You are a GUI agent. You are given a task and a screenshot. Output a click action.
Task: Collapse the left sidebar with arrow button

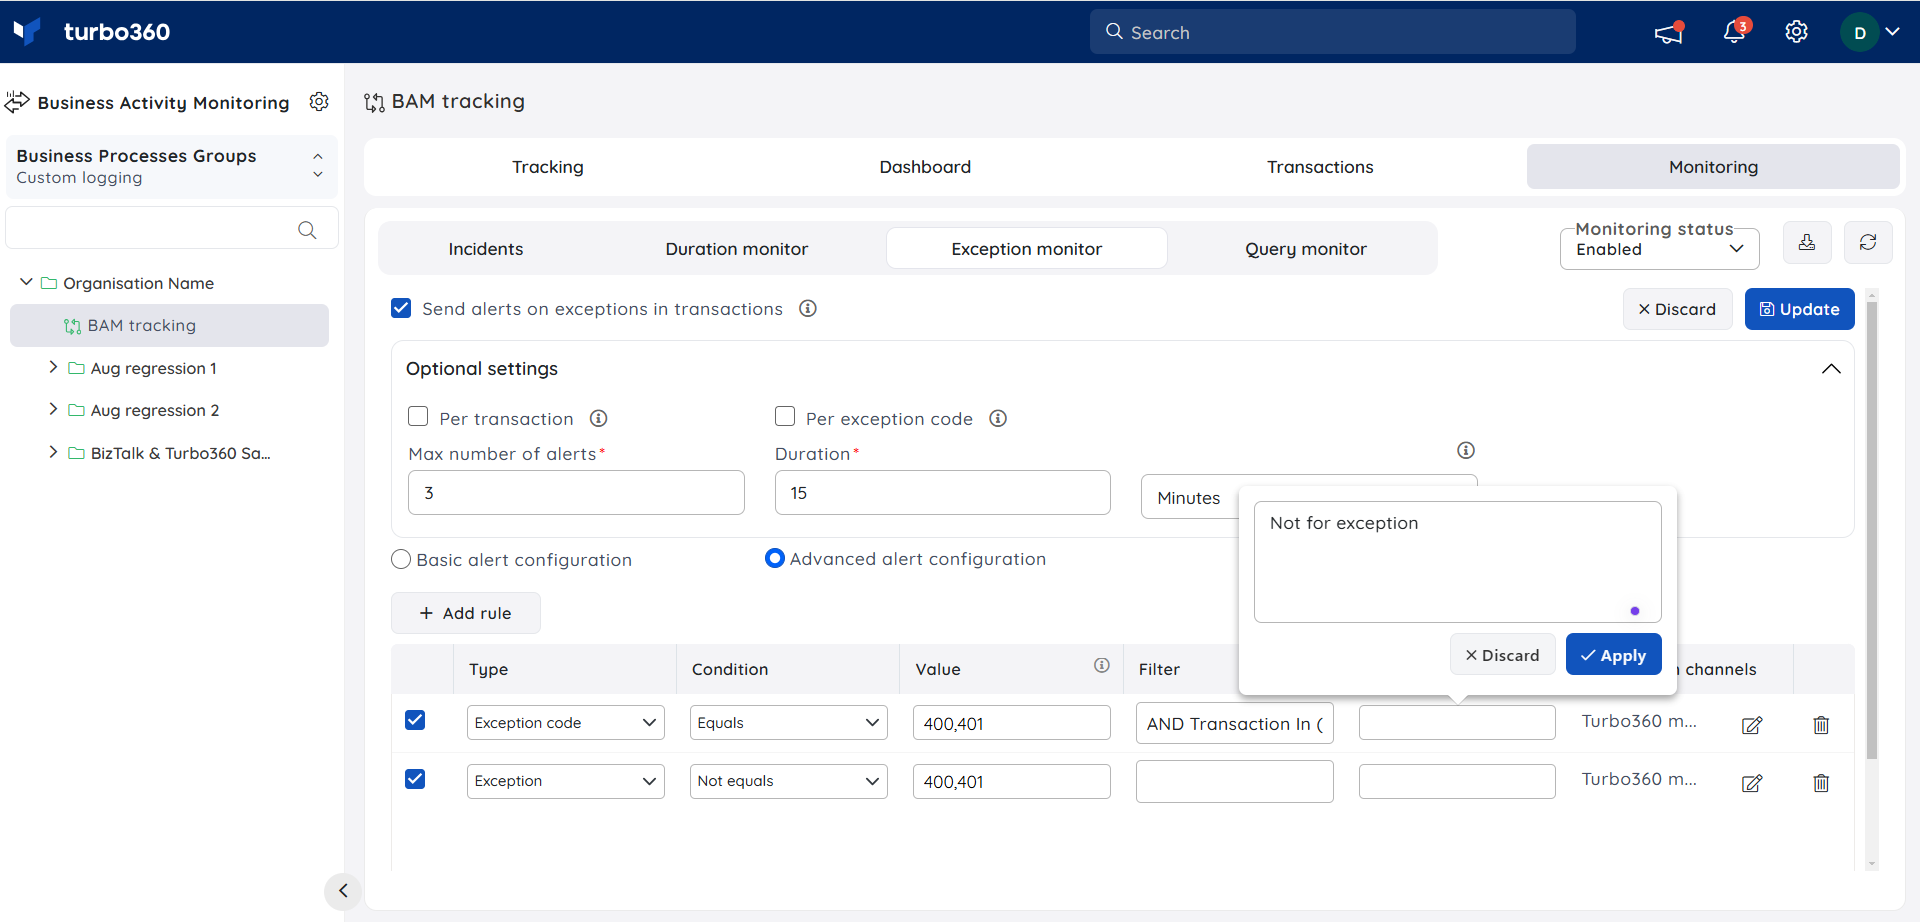(x=343, y=890)
